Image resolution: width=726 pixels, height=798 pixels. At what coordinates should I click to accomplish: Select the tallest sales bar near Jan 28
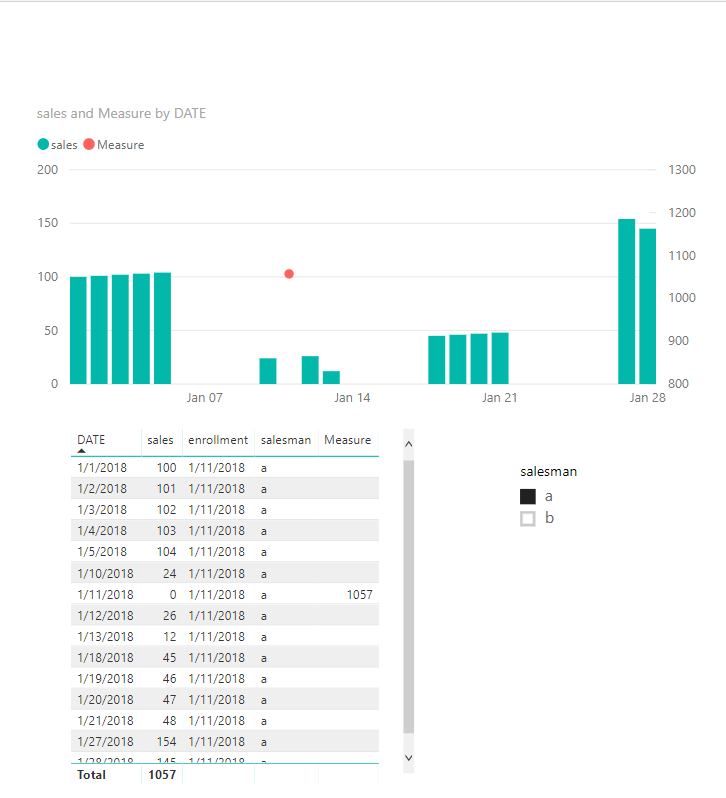pyautogui.click(x=626, y=301)
